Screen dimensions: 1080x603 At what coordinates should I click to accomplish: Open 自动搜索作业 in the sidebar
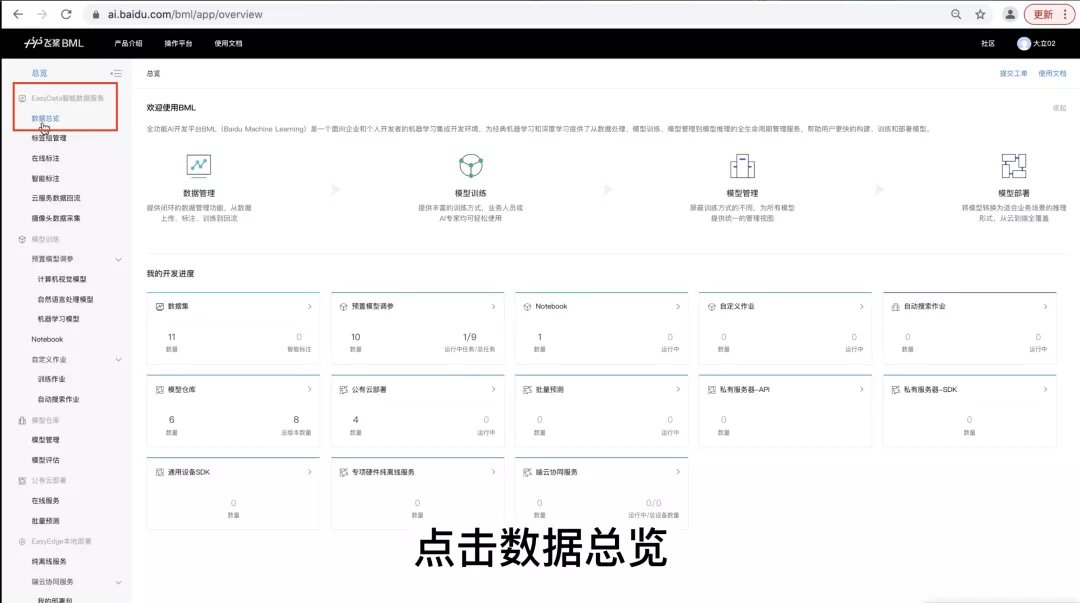[59, 400]
